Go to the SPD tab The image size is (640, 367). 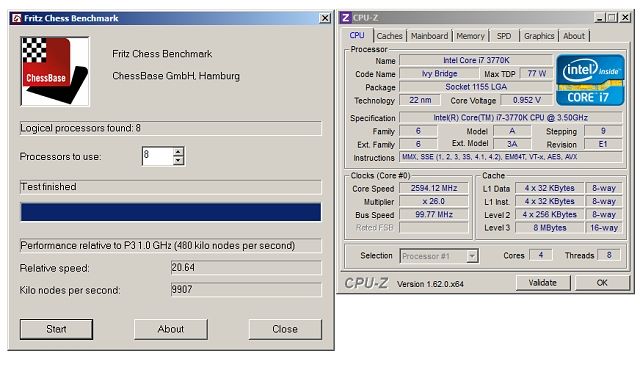[504, 36]
